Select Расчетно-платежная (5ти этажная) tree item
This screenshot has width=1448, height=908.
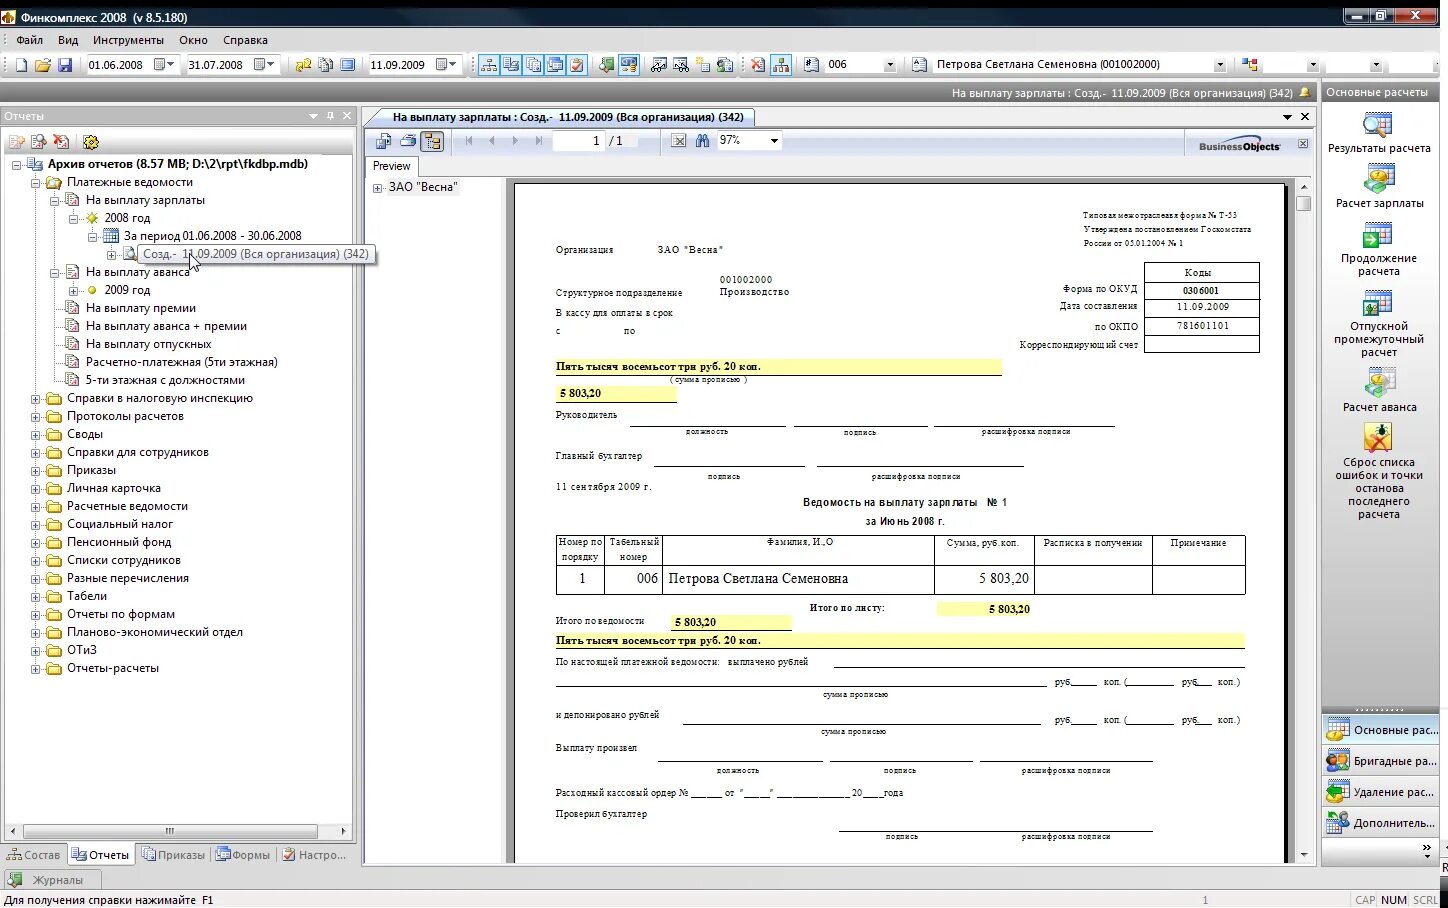point(181,362)
